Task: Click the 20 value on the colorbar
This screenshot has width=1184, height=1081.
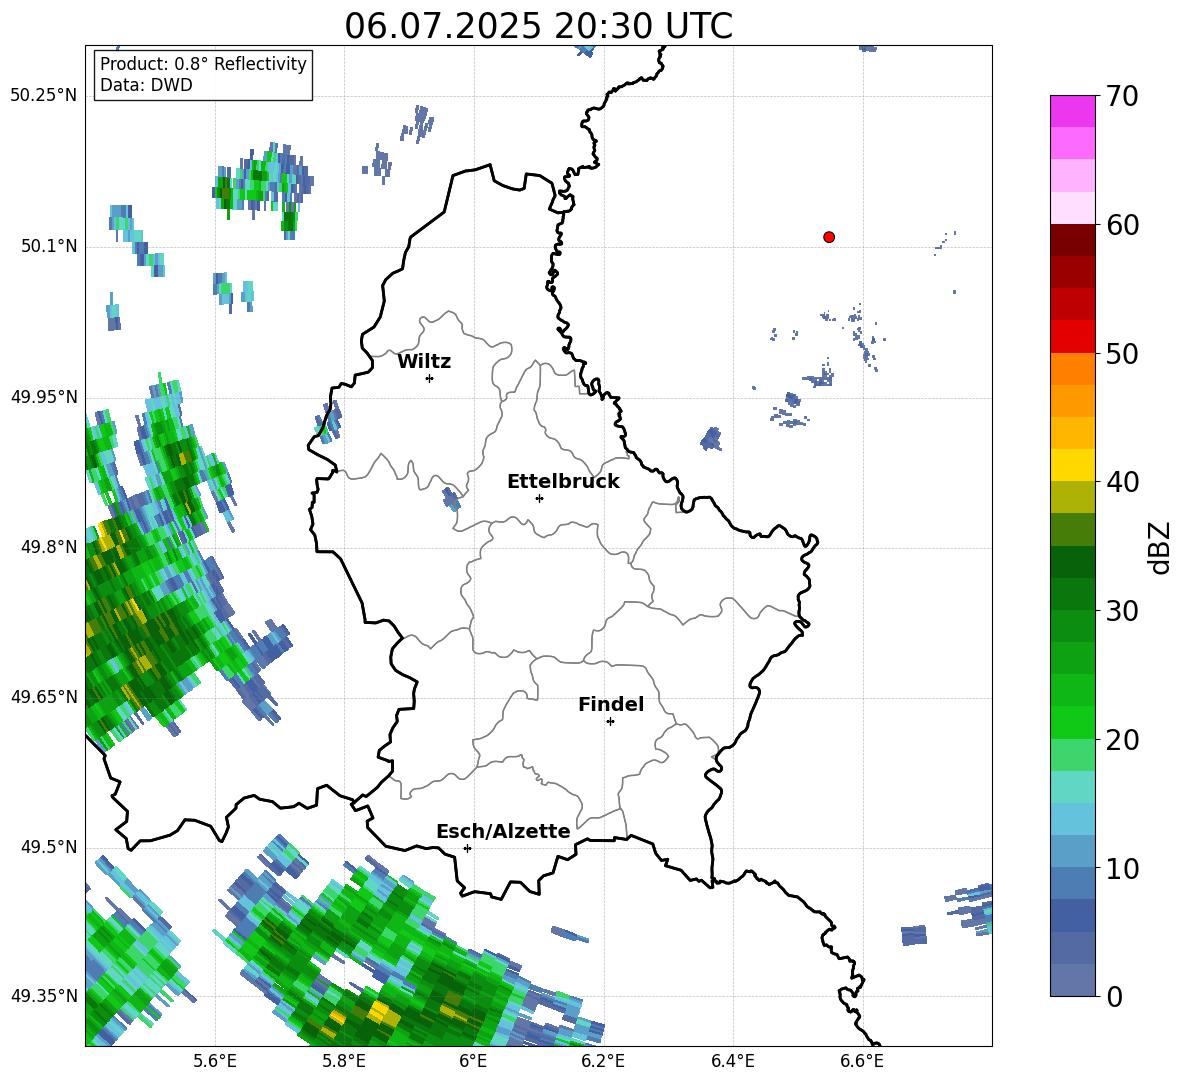Action: click(x=1123, y=740)
